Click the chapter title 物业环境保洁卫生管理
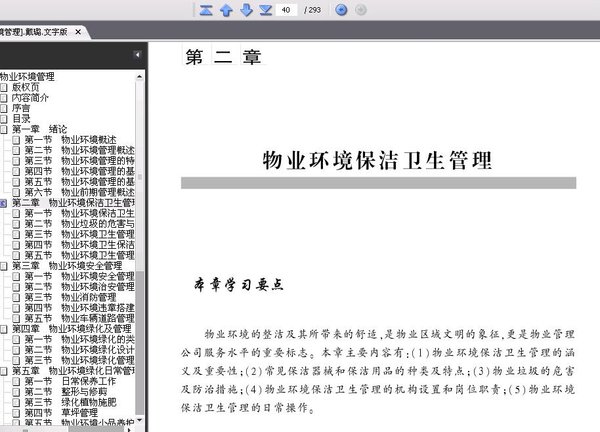This screenshot has width=600, height=432. tap(377, 160)
